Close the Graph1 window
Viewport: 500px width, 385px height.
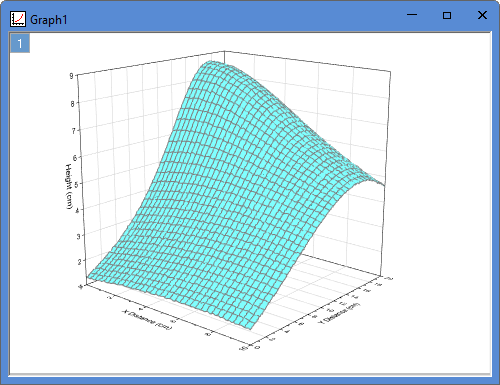pos(482,15)
